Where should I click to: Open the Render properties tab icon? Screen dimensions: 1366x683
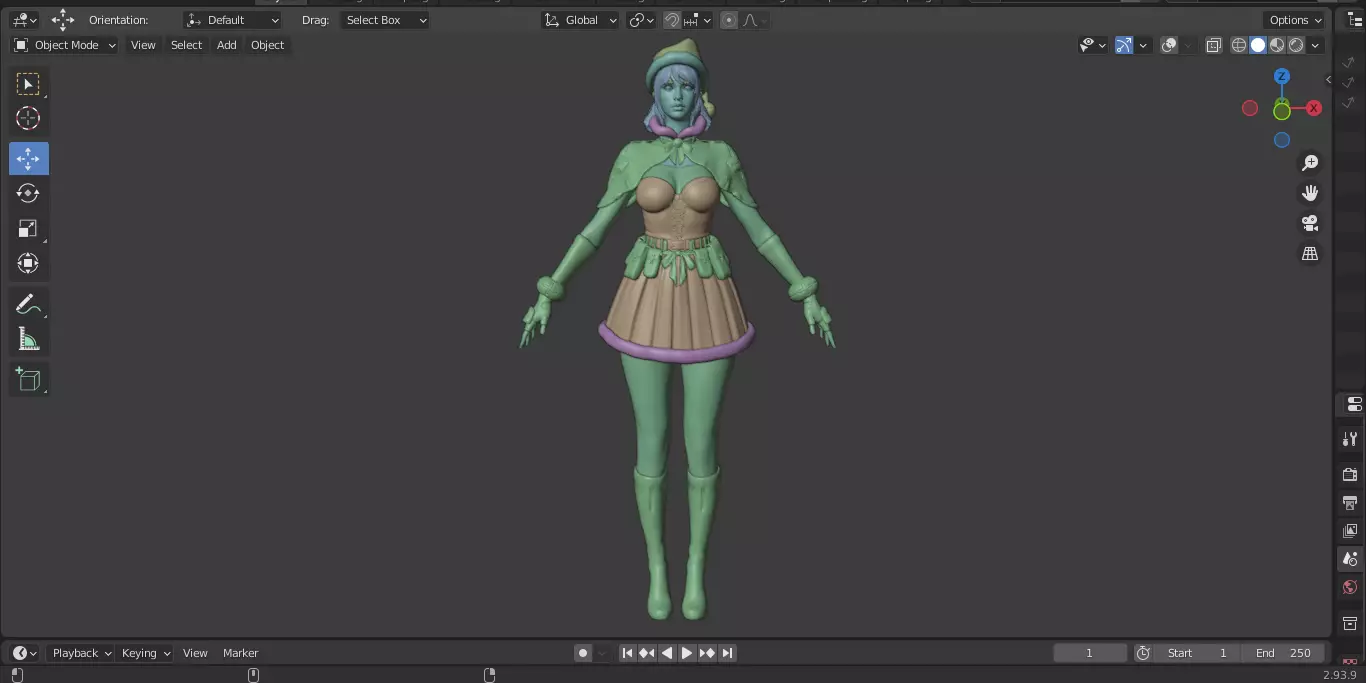tap(1350, 474)
